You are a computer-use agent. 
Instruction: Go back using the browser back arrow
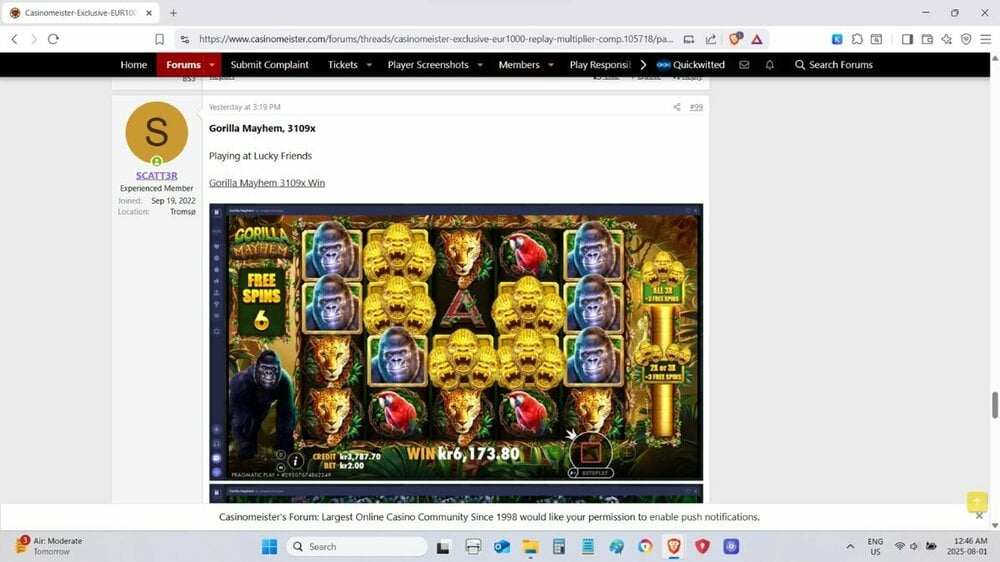click(x=14, y=39)
